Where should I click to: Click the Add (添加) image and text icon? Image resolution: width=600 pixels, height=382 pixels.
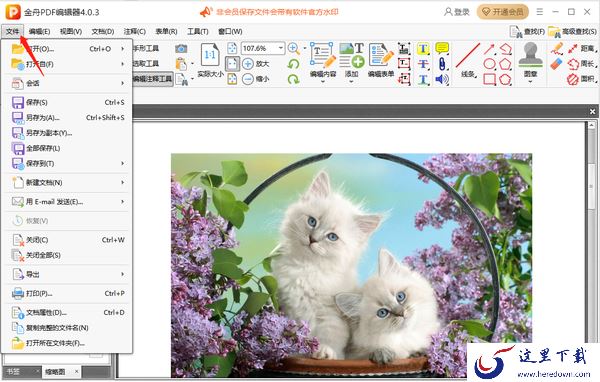(351, 55)
